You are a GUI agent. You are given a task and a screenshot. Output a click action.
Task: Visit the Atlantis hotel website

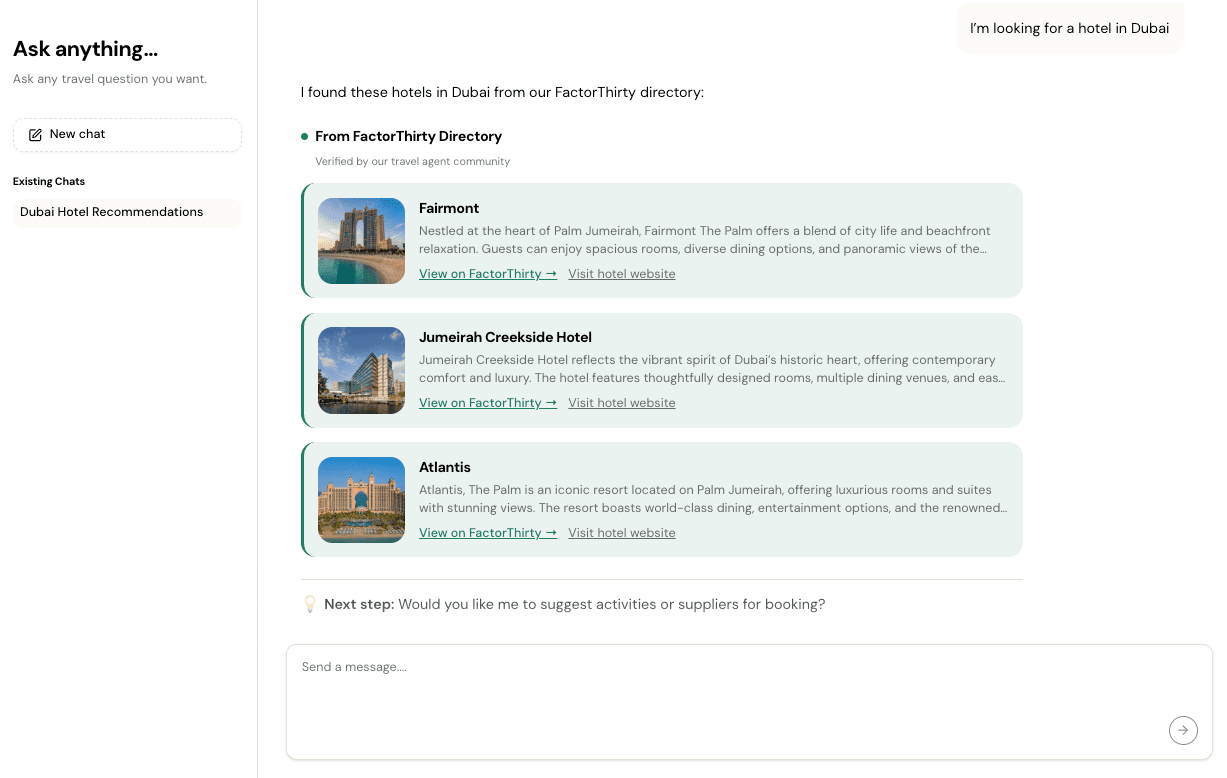pos(621,533)
